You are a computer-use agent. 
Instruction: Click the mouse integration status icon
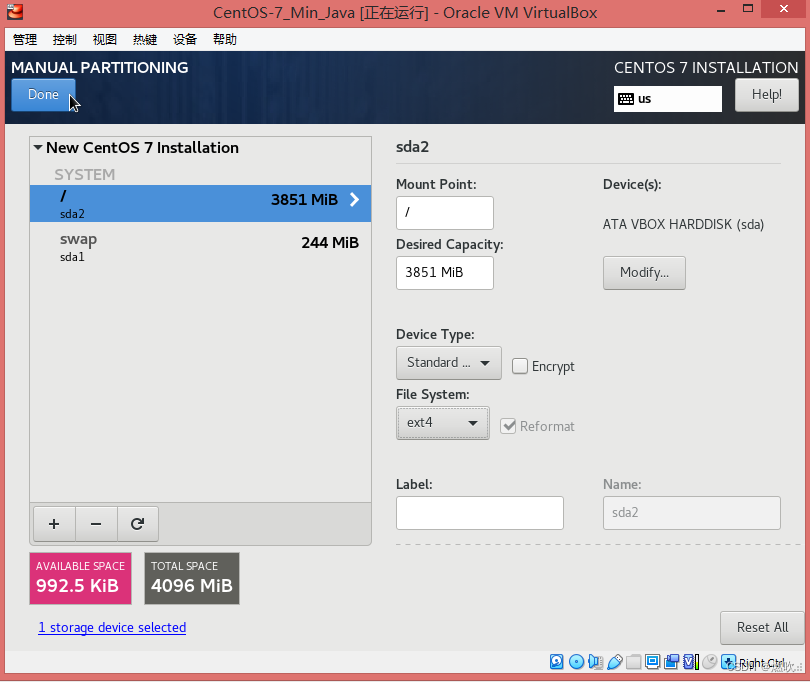coord(710,662)
